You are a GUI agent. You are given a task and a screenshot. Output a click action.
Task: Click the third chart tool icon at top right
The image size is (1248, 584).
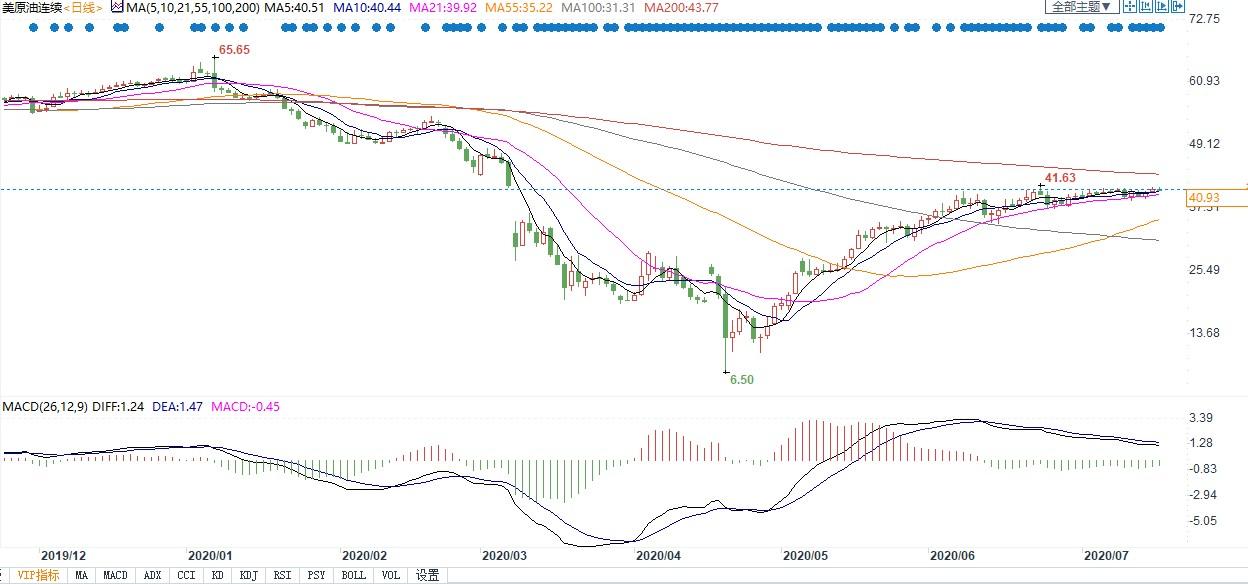(1161, 7)
